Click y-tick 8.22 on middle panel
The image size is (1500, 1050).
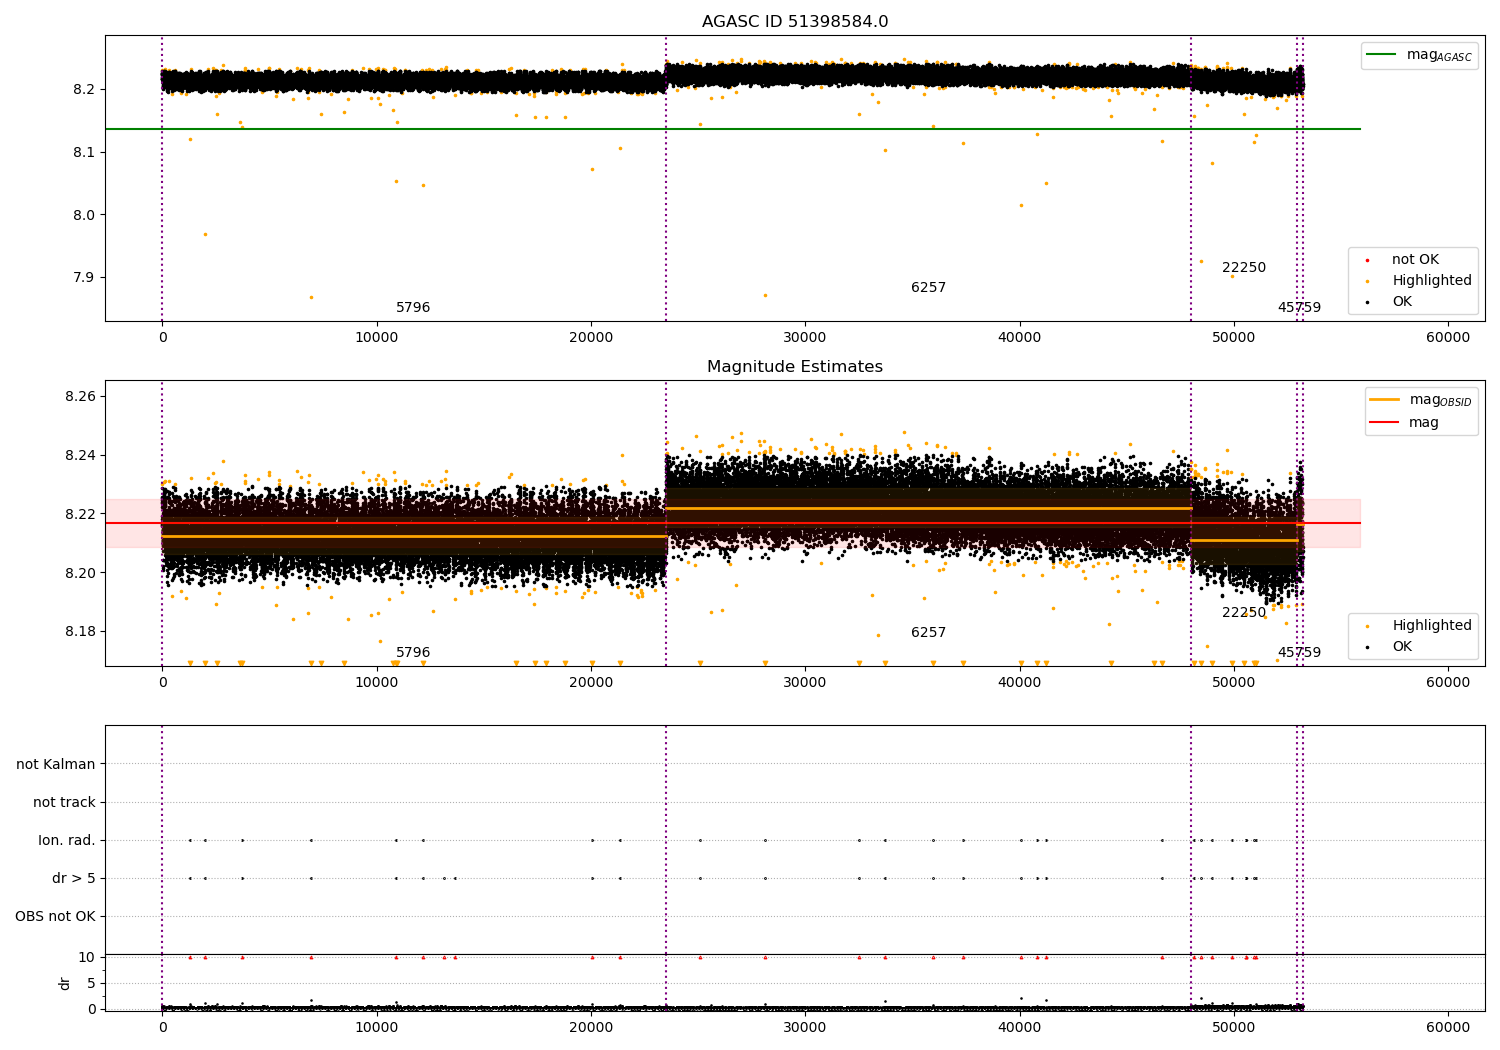pos(81,515)
